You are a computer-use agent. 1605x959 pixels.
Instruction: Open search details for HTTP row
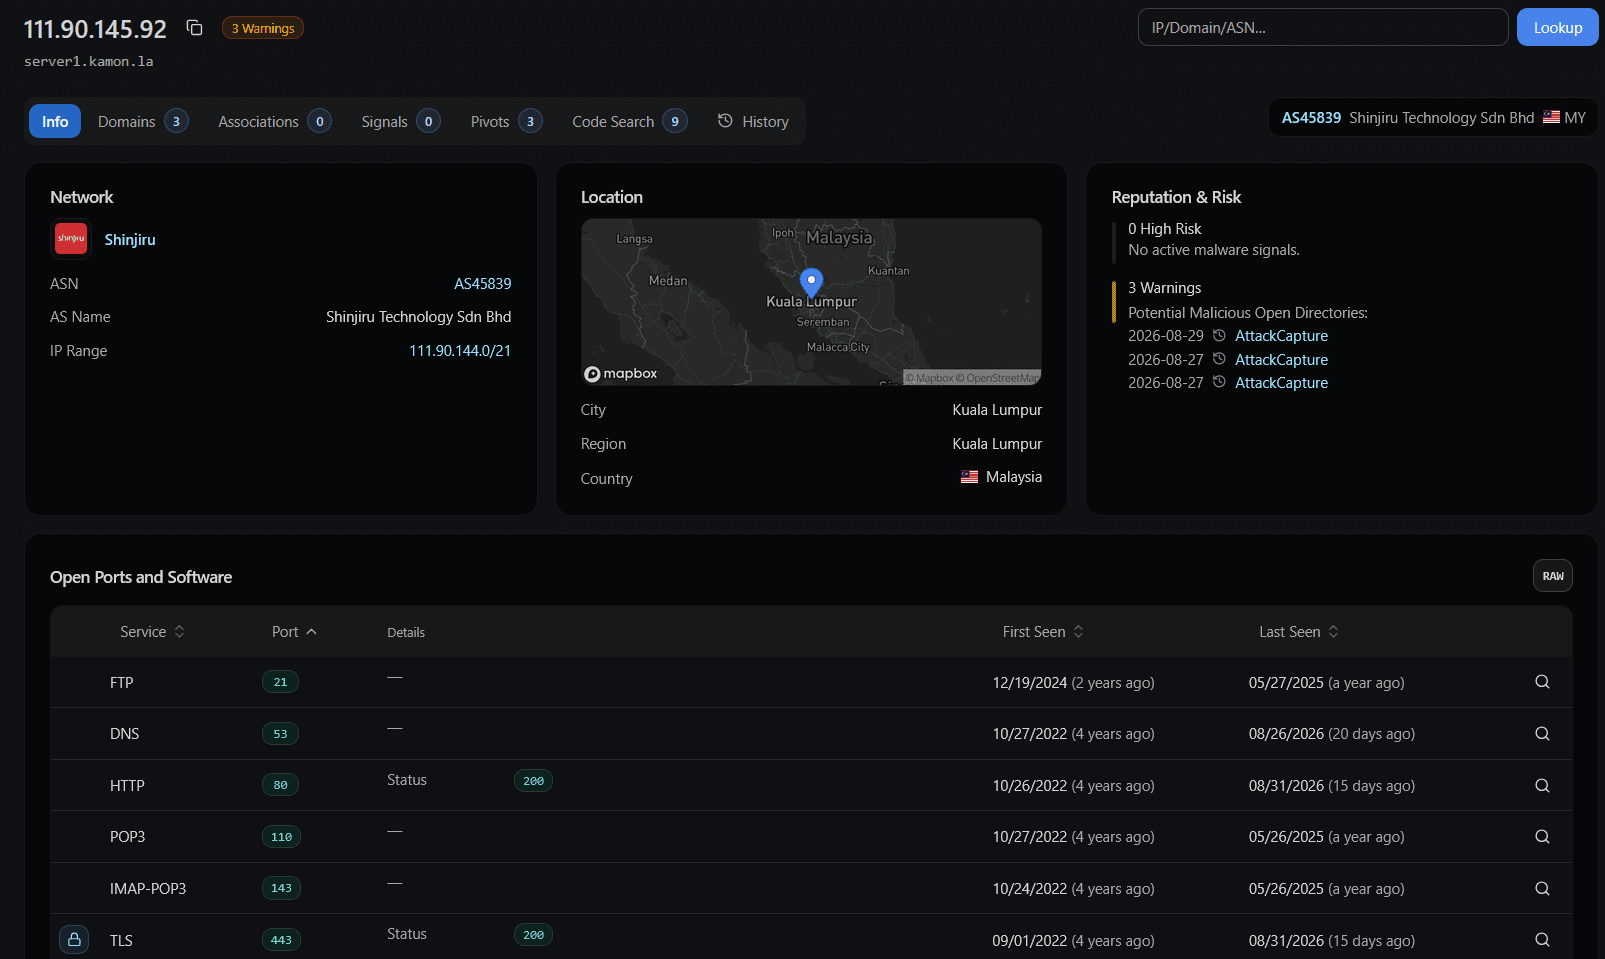click(1542, 786)
